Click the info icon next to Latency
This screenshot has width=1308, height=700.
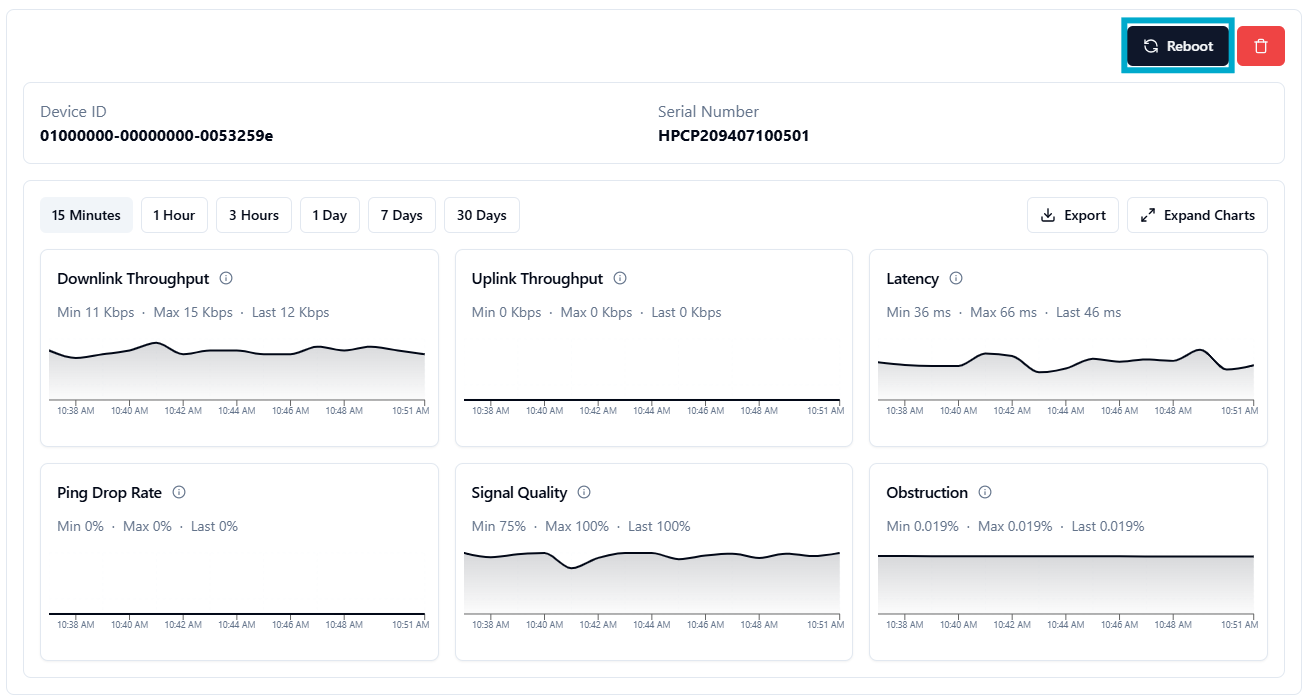pyautogui.click(x=956, y=278)
